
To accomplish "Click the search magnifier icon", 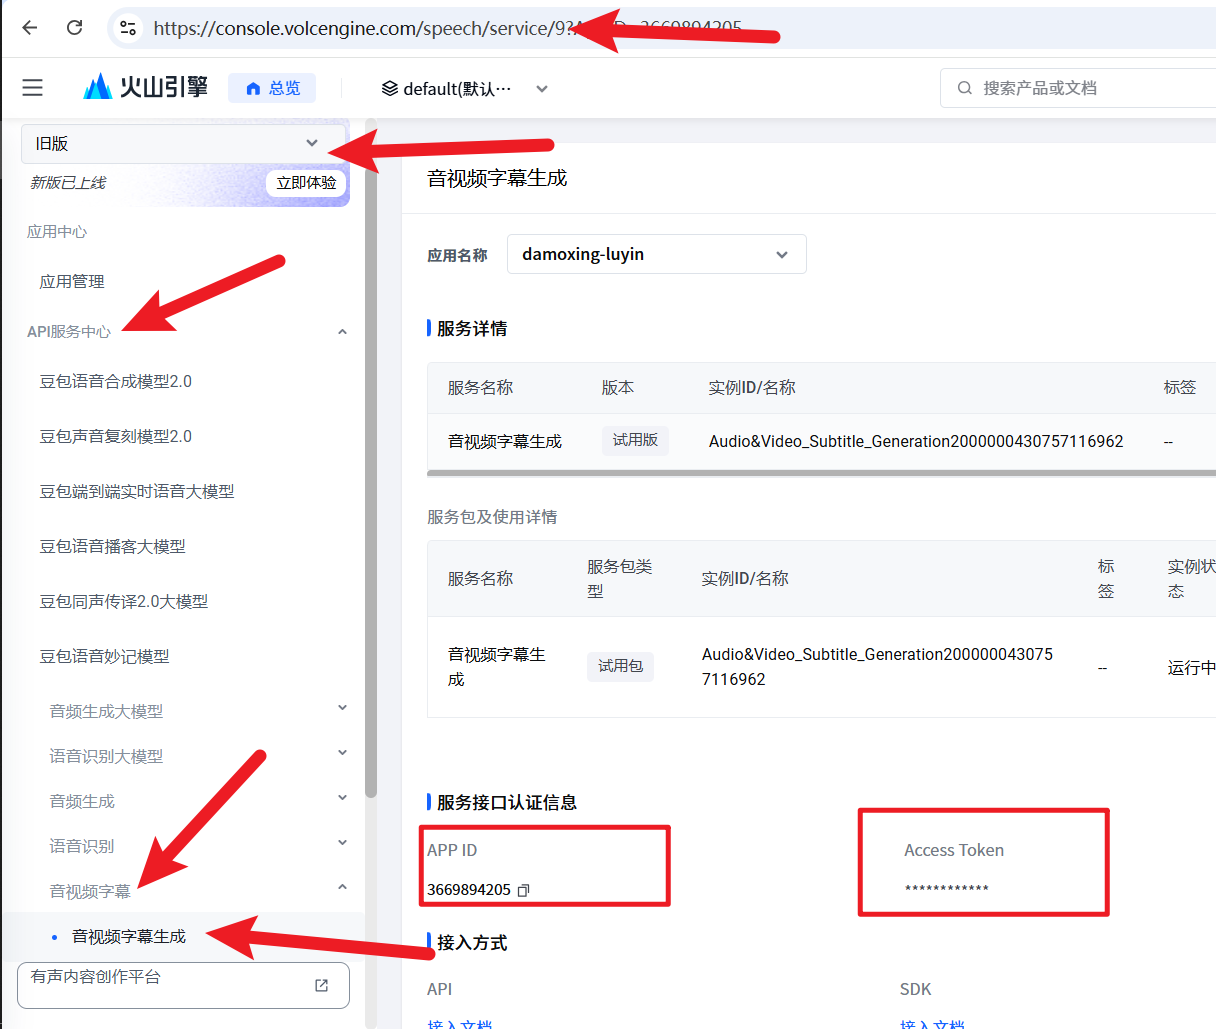I will [965, 88].
